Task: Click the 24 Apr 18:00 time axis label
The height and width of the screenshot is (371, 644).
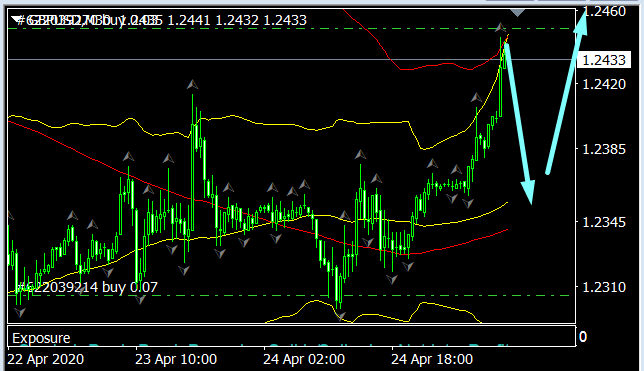Action: [x=432, y=359]
